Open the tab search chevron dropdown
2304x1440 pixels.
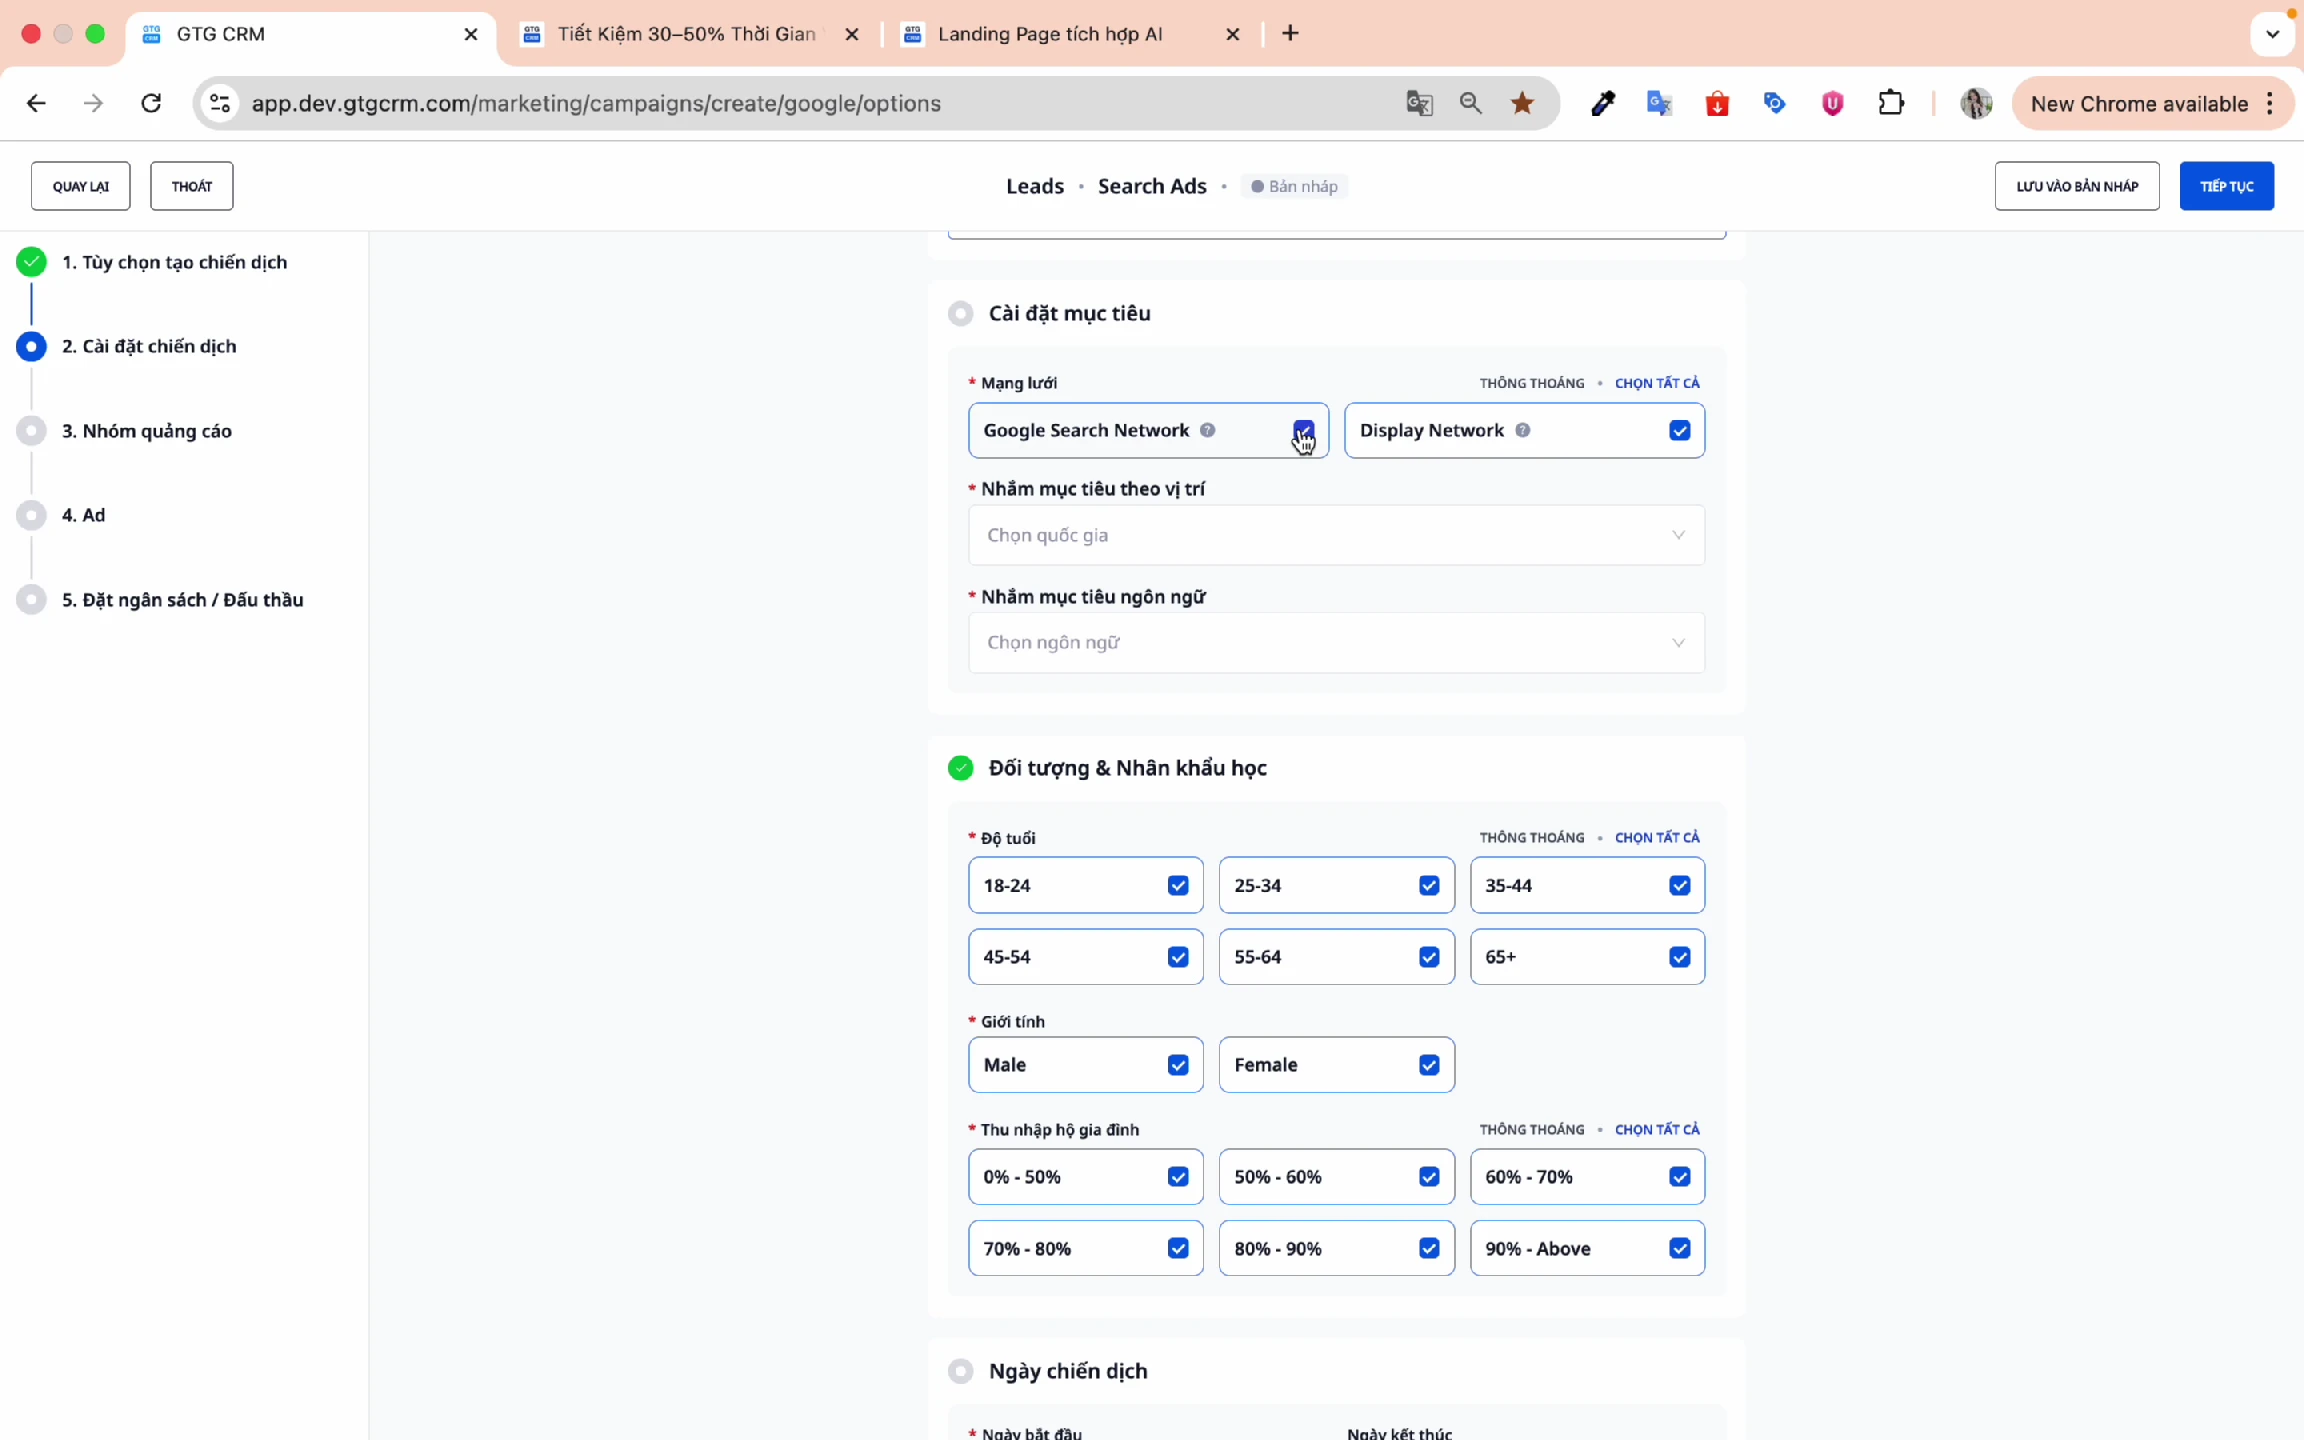2272,34
